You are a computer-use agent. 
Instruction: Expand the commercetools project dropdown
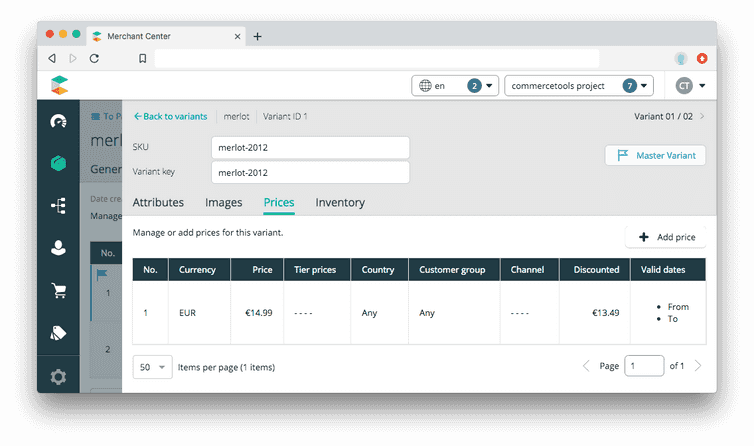pos(579,86)
